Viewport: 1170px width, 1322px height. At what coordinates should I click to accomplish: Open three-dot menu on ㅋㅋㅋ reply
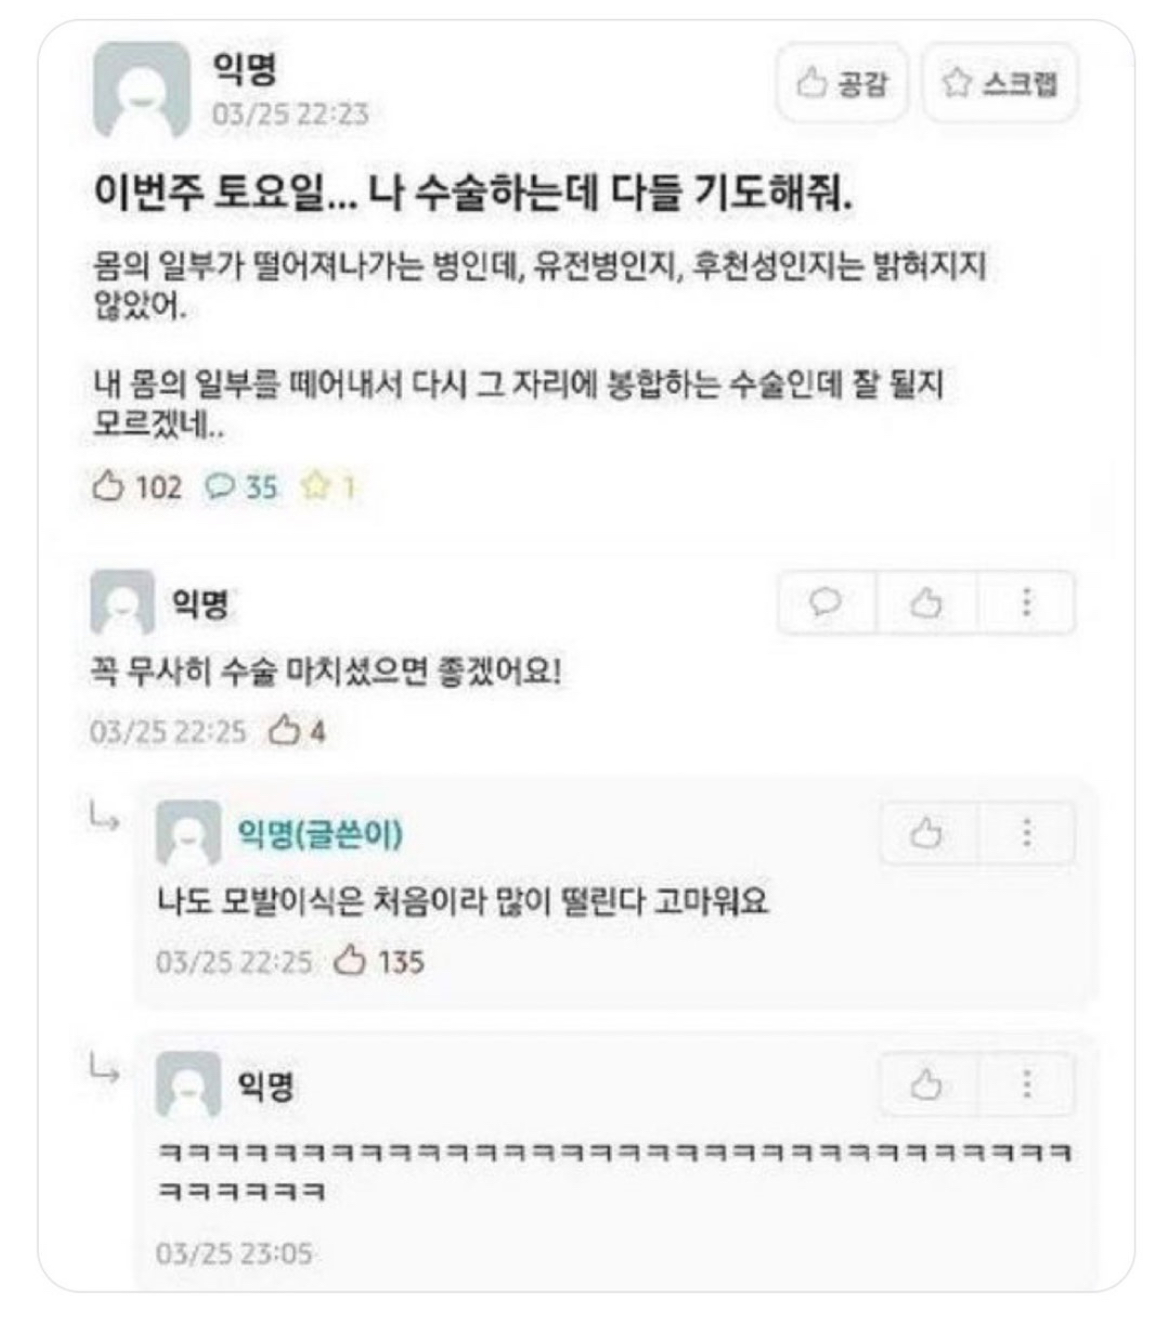(x=1026, y=1084)
